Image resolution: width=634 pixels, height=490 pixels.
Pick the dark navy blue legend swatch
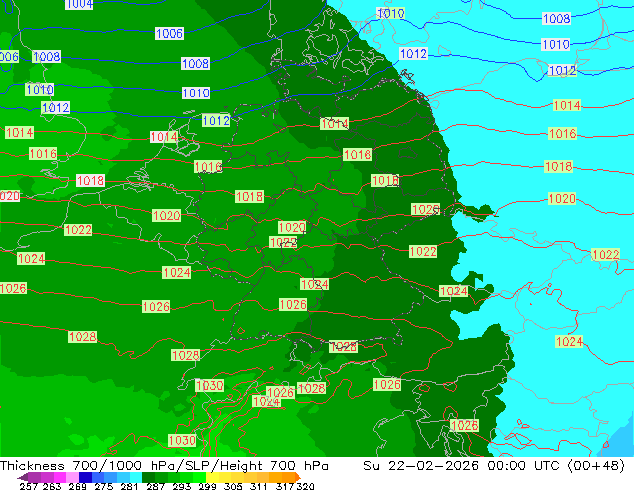point(85,477)
